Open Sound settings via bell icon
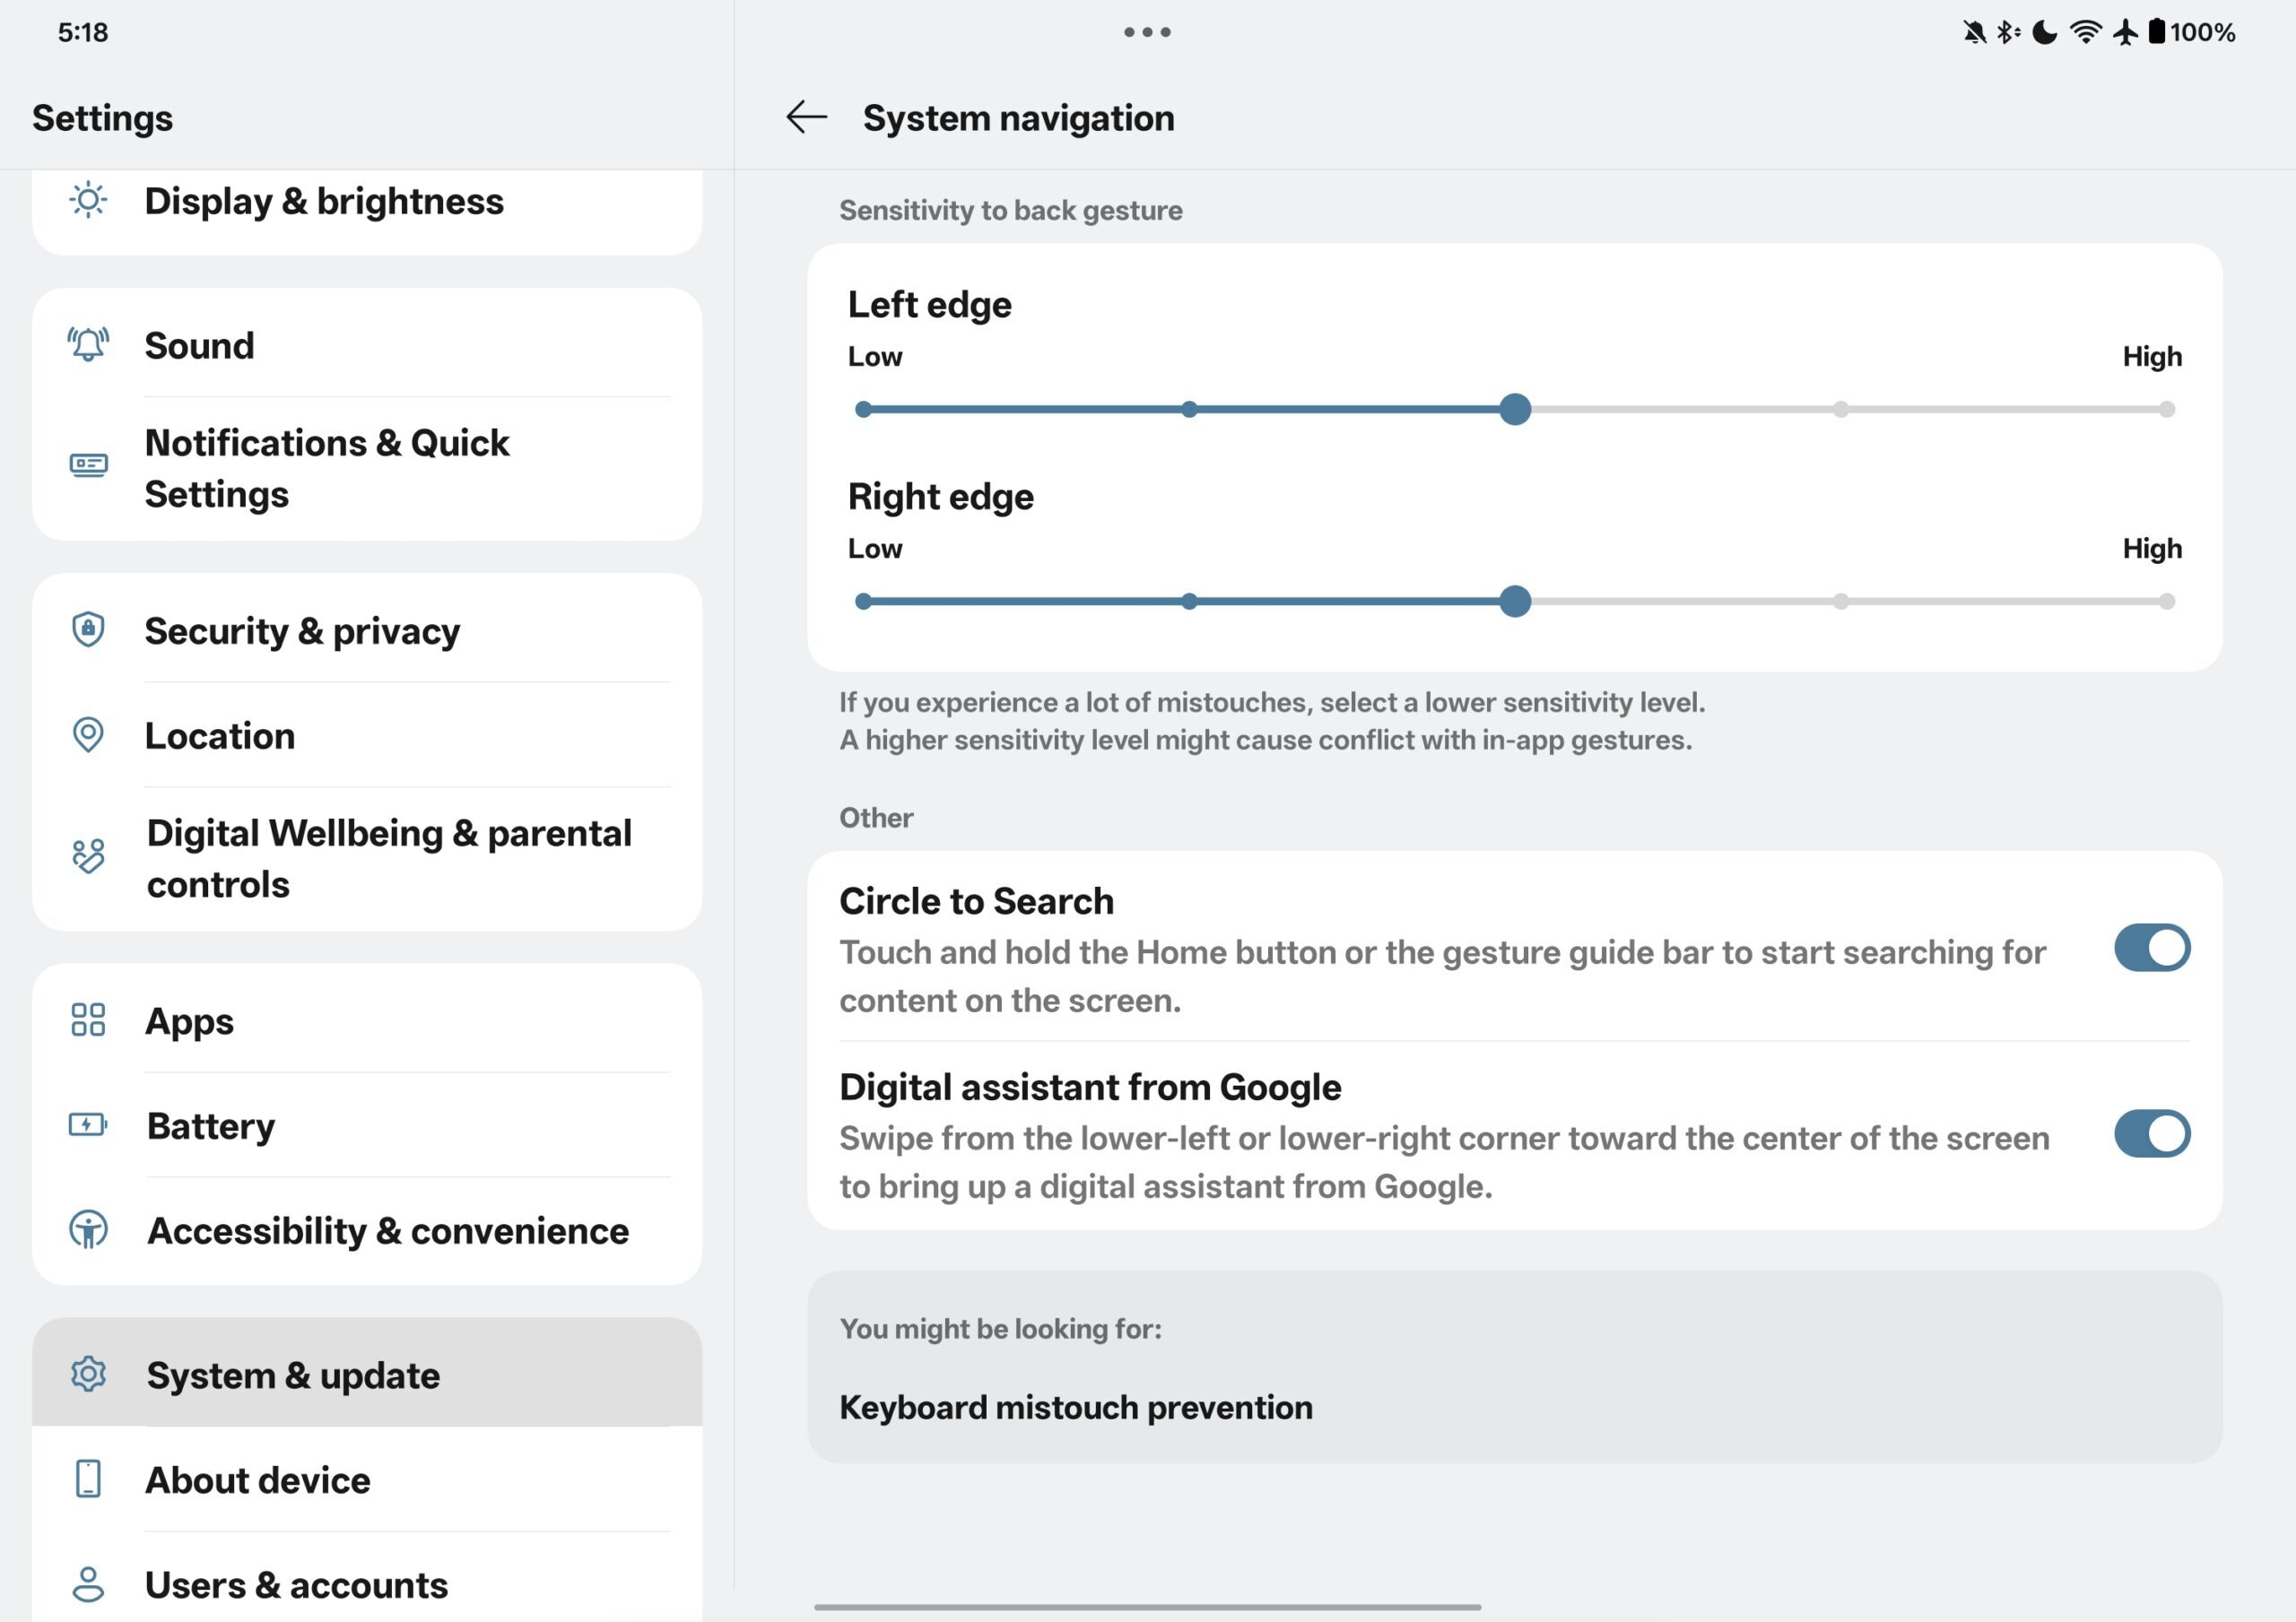2296x1622 pixels. [88, 345]
